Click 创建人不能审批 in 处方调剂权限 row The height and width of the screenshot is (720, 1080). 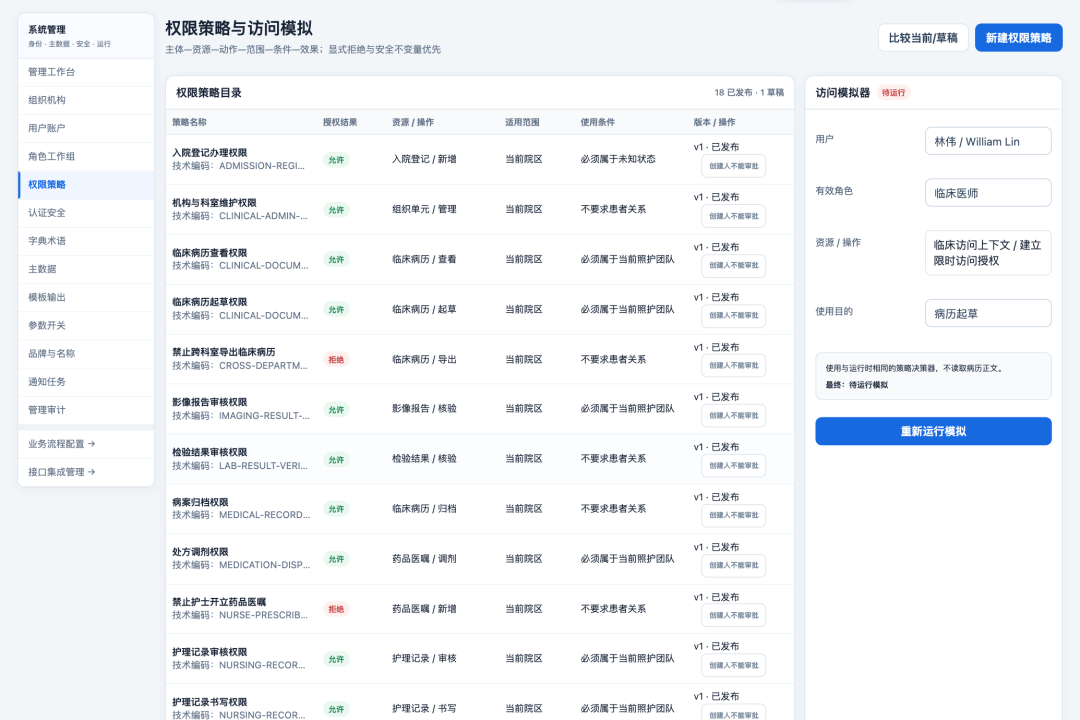[x=734, y=566]
